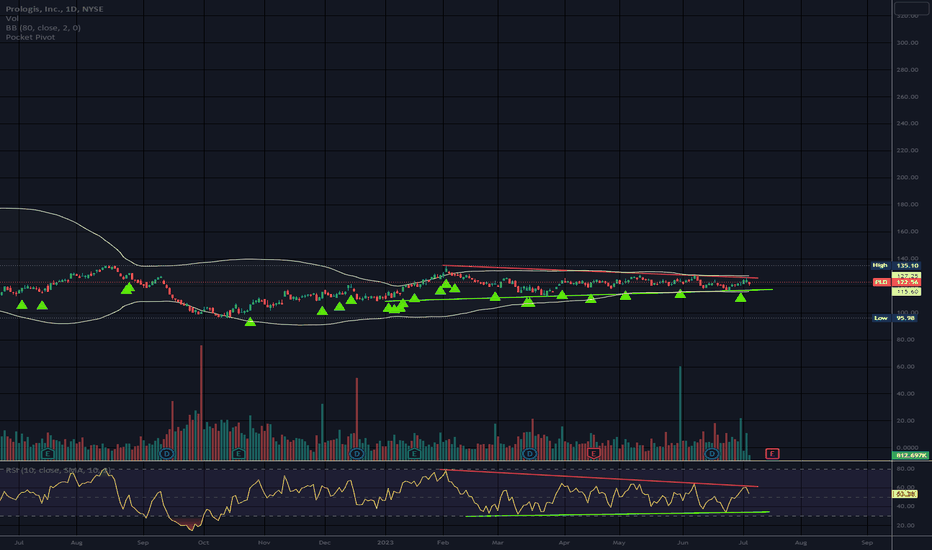Image resolution: width=932 pixels, height=550 pixels.
Task: Select the Prologis, Inc. symbol legend
Action: point(55,9)
